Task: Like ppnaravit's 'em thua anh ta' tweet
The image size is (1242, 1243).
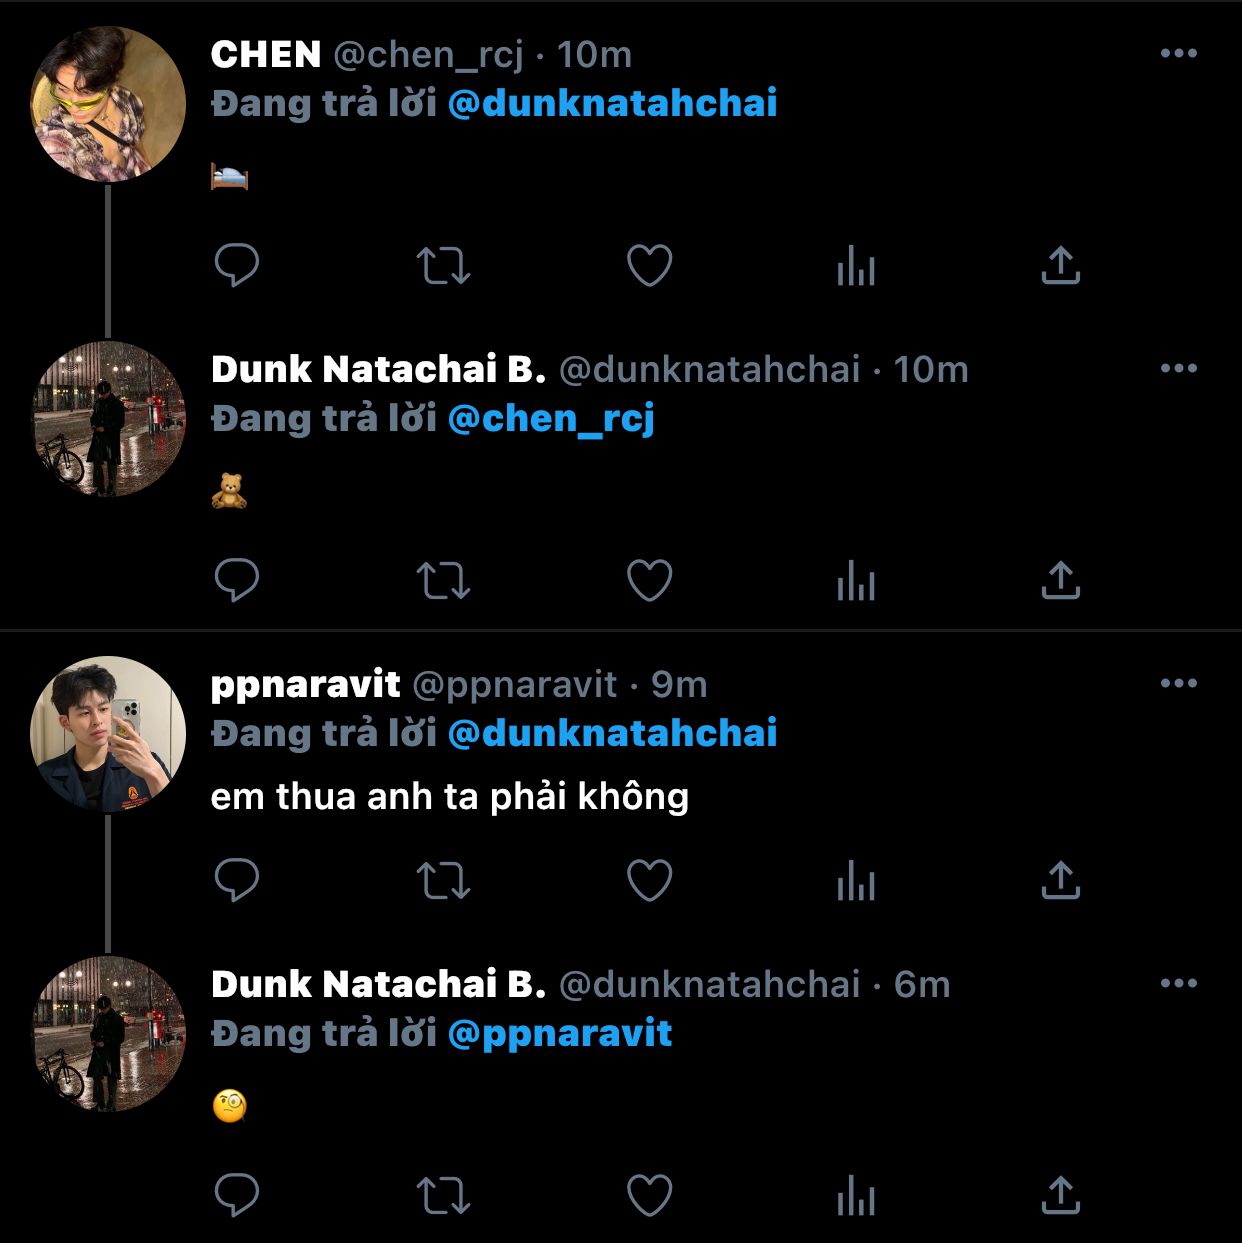Action: coord(649,881)
